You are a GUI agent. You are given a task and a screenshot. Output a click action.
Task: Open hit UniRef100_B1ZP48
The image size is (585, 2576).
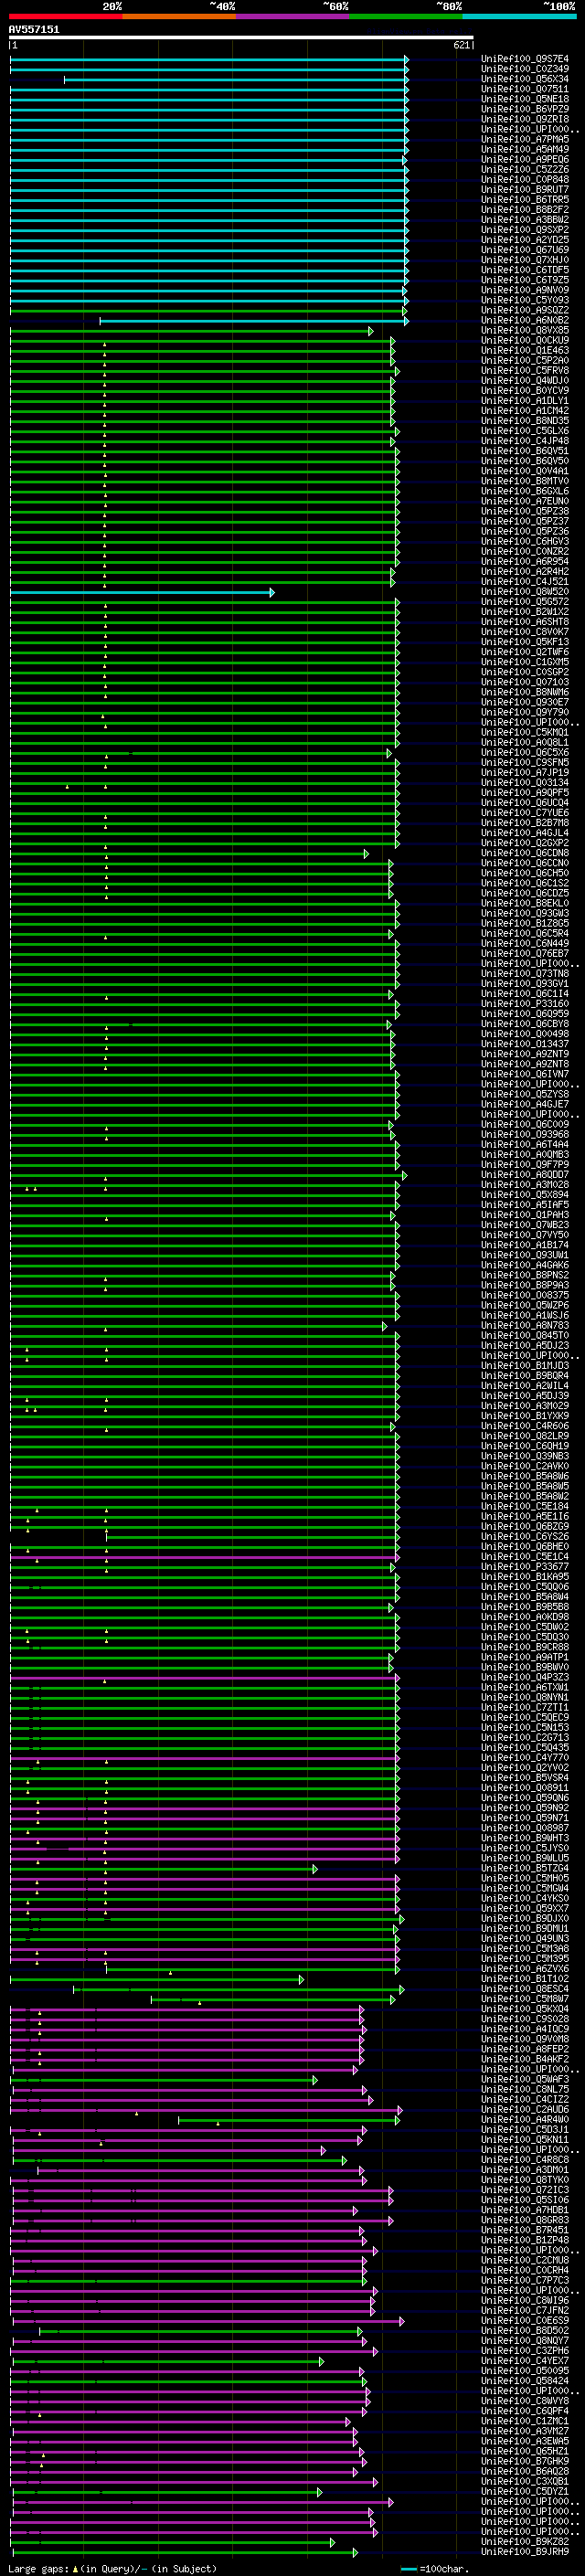tap(525, 2240)
